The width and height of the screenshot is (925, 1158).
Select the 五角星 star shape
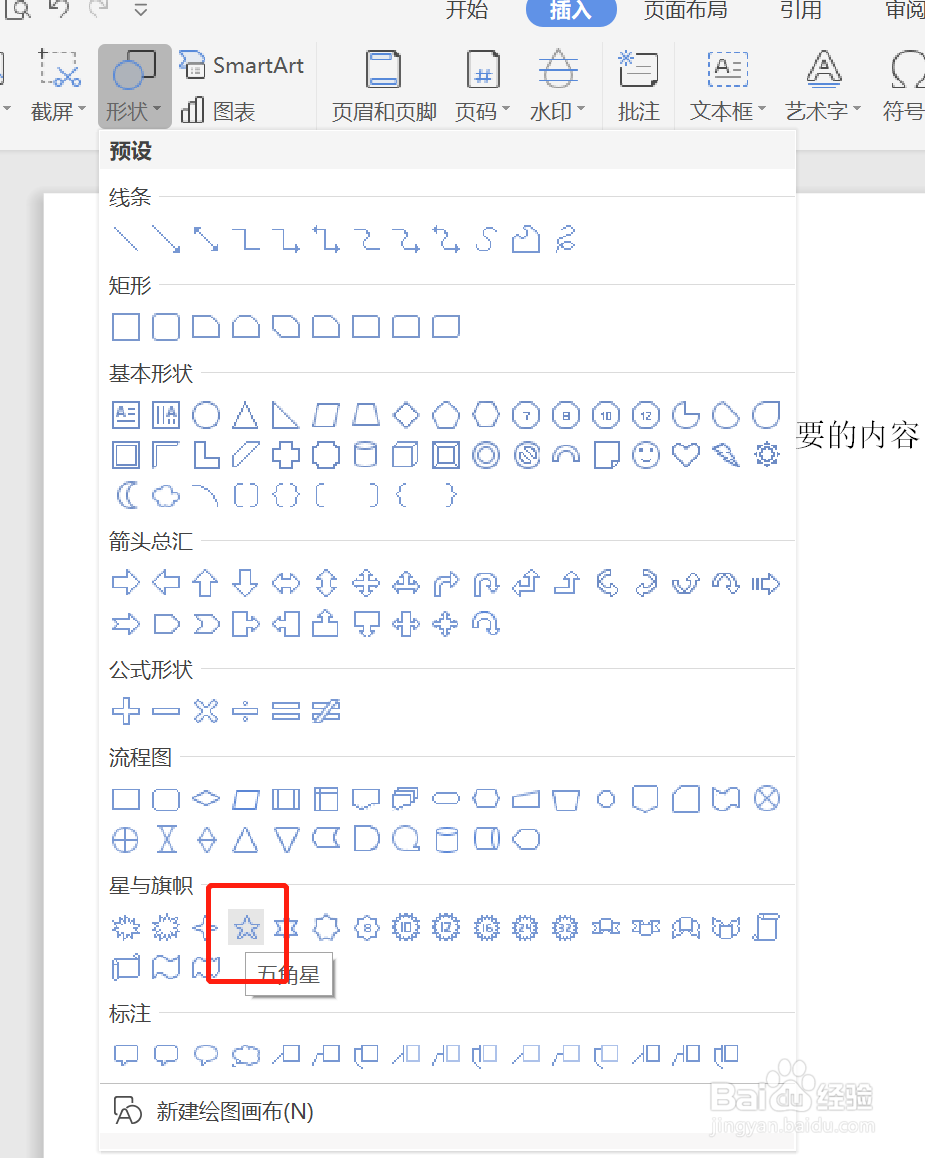pos(245,927)
